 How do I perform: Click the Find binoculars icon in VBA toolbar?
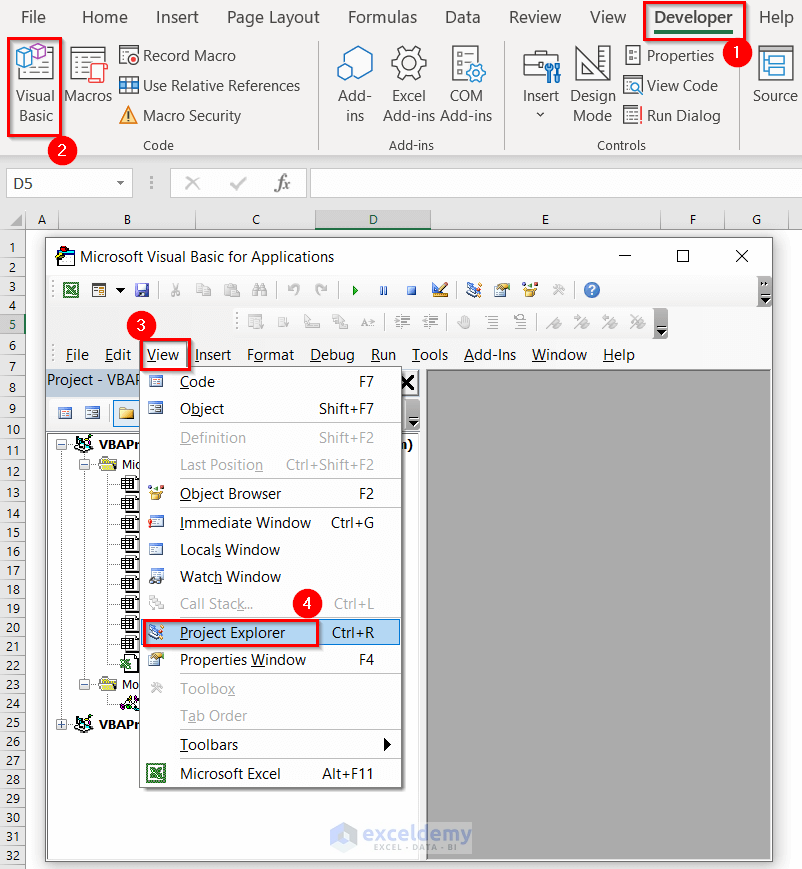pos(259,290)
